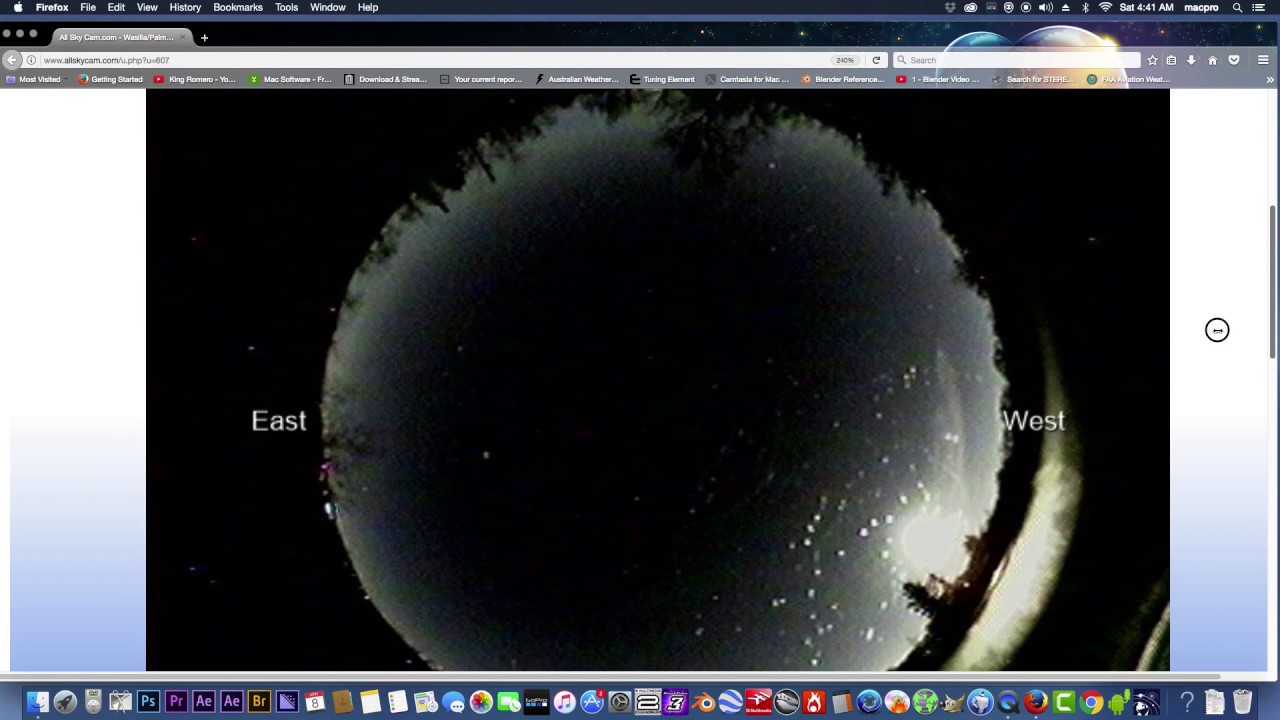Open the Tools menu
Screen dimensions: 1280x720
click(x=286, y=7)
